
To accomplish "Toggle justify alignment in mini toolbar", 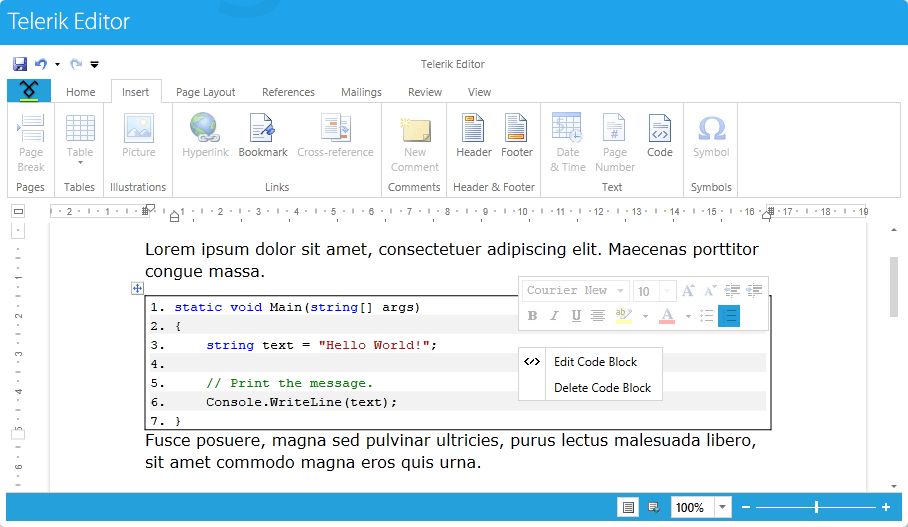I will pos(598,316).
